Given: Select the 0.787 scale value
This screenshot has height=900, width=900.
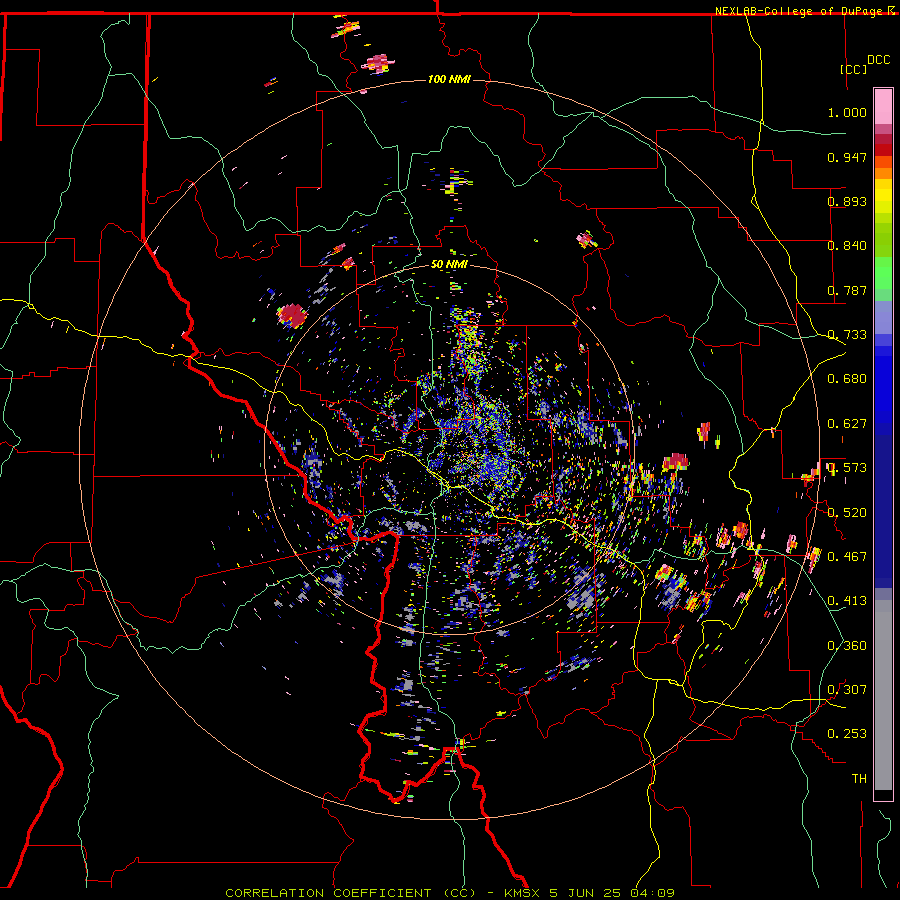Looking at the screenshot, I should pyautogui.click(x=847, y=290).
